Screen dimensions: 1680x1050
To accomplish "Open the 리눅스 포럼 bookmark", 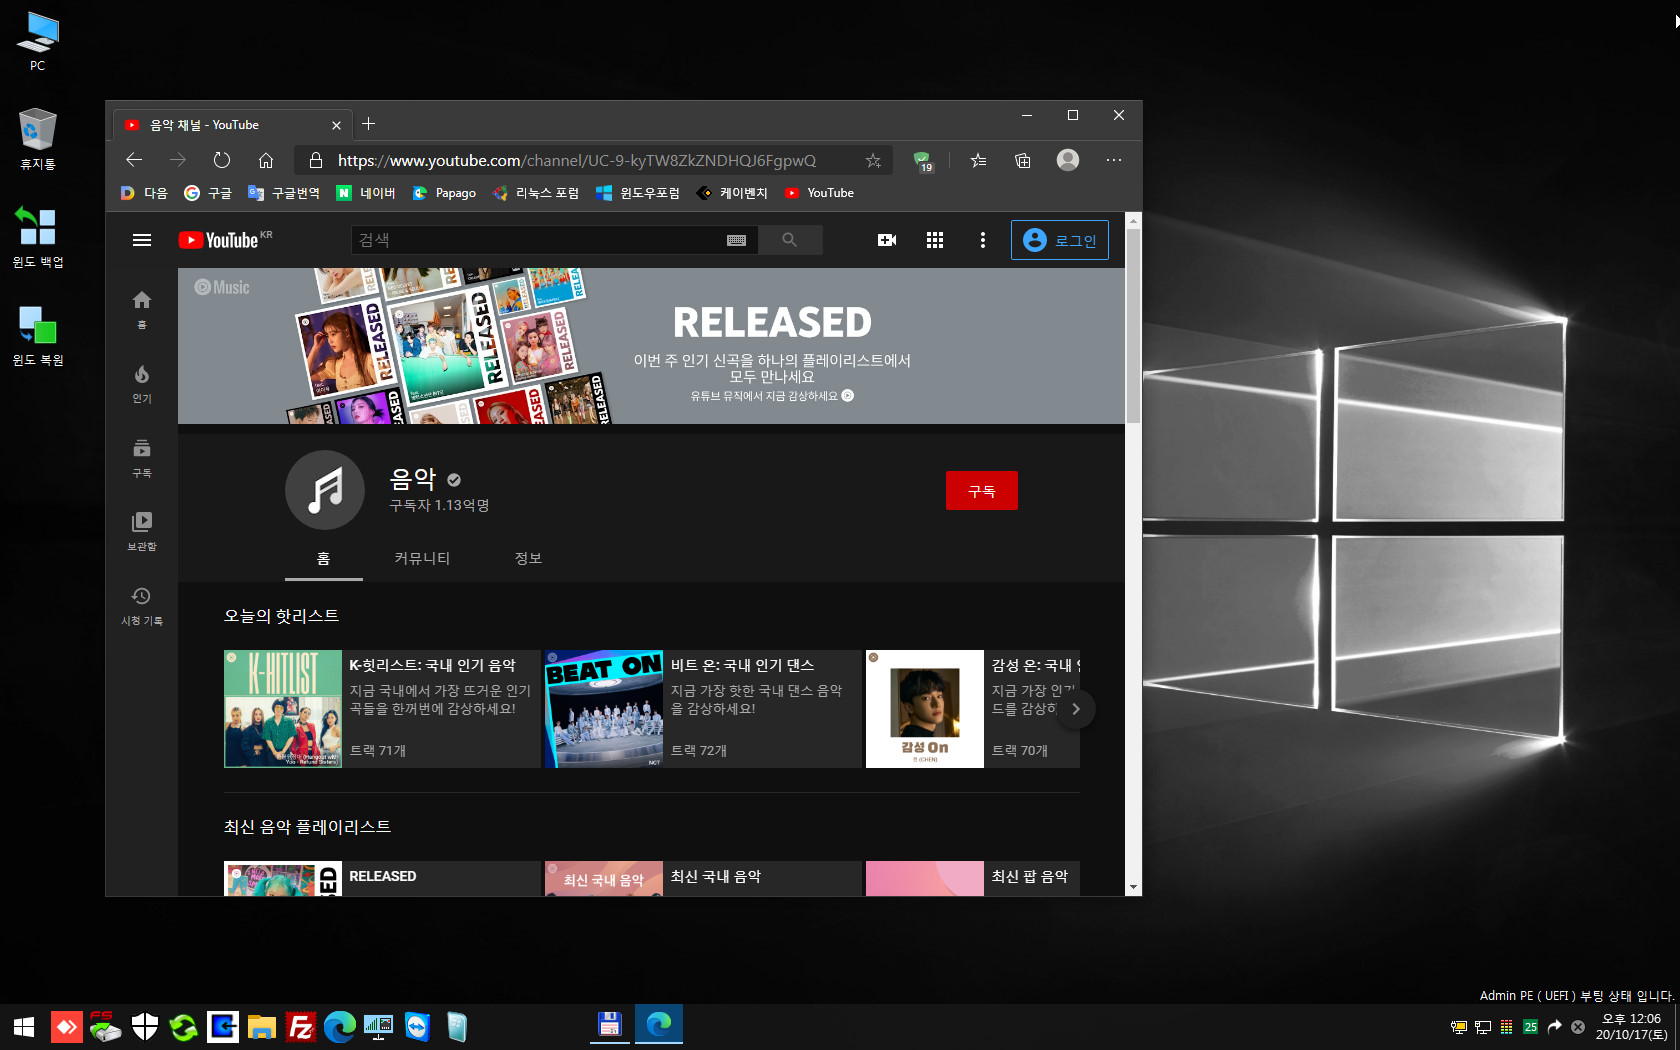I will pos(536,193).
